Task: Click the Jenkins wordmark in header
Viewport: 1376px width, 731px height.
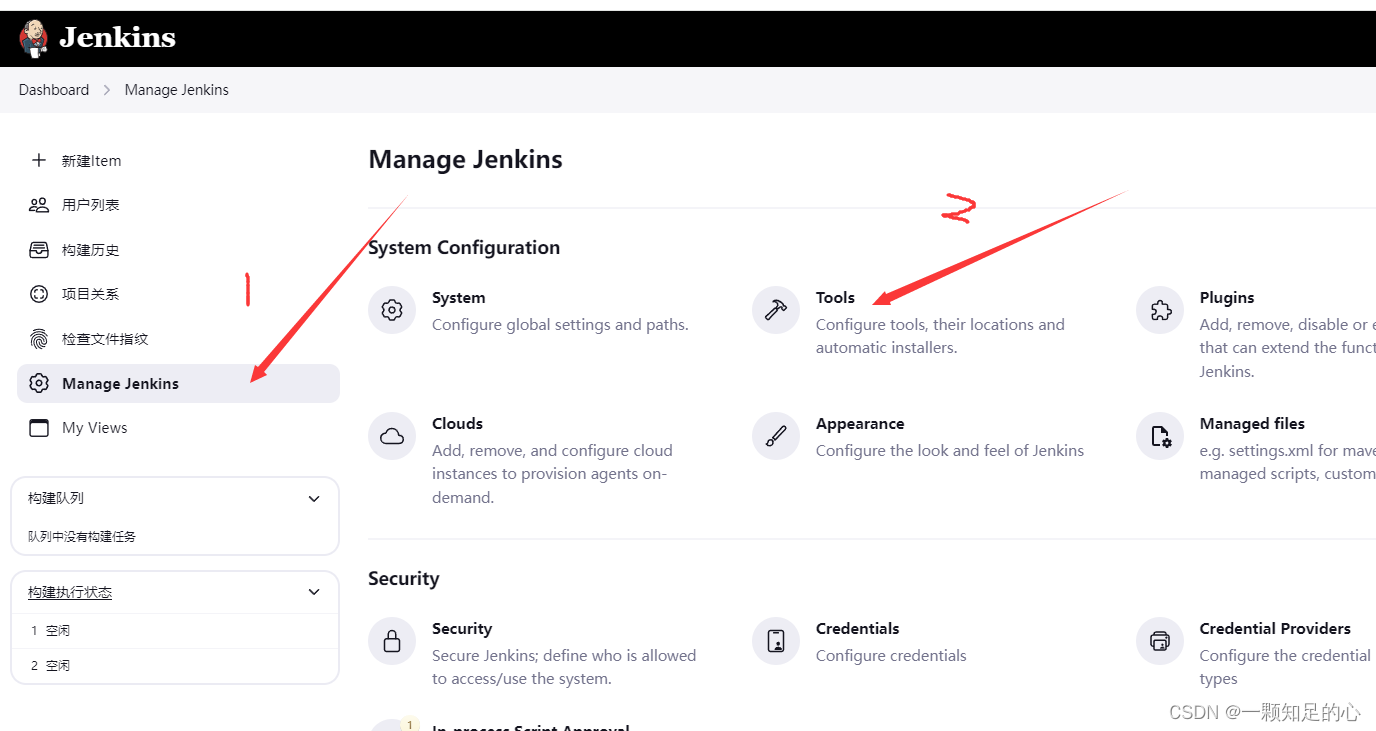Action: [x=117, y=38]
